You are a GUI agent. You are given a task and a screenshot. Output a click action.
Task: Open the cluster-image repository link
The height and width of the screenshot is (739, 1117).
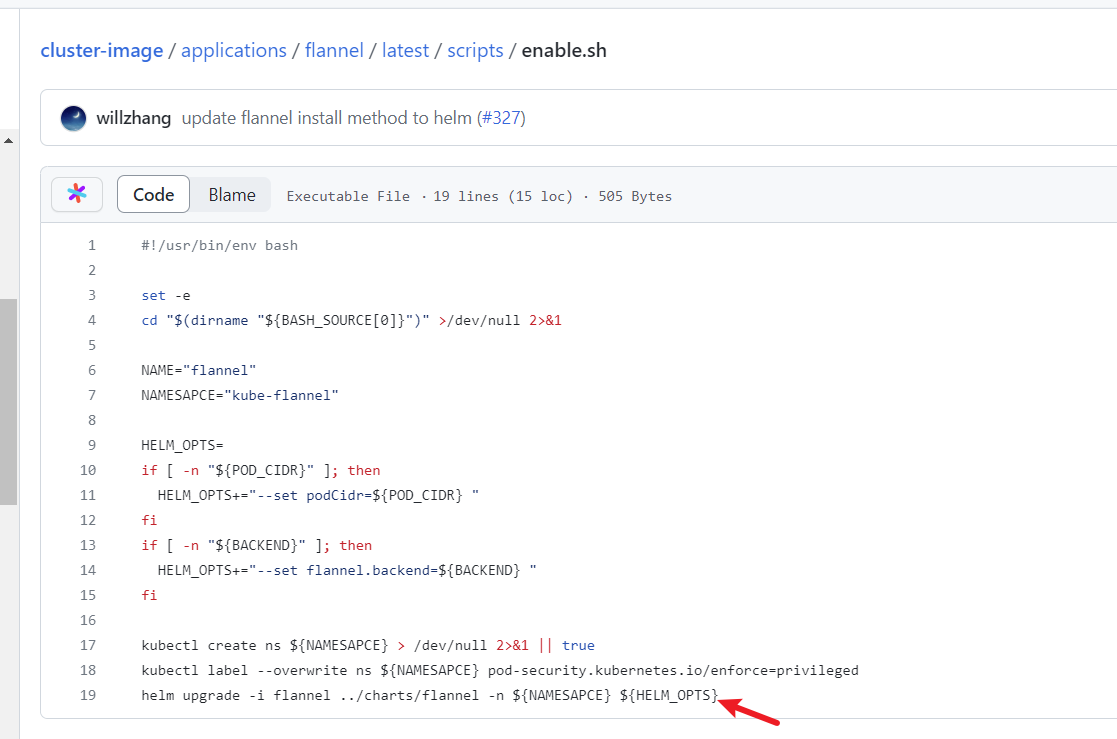tap(101, 50)
